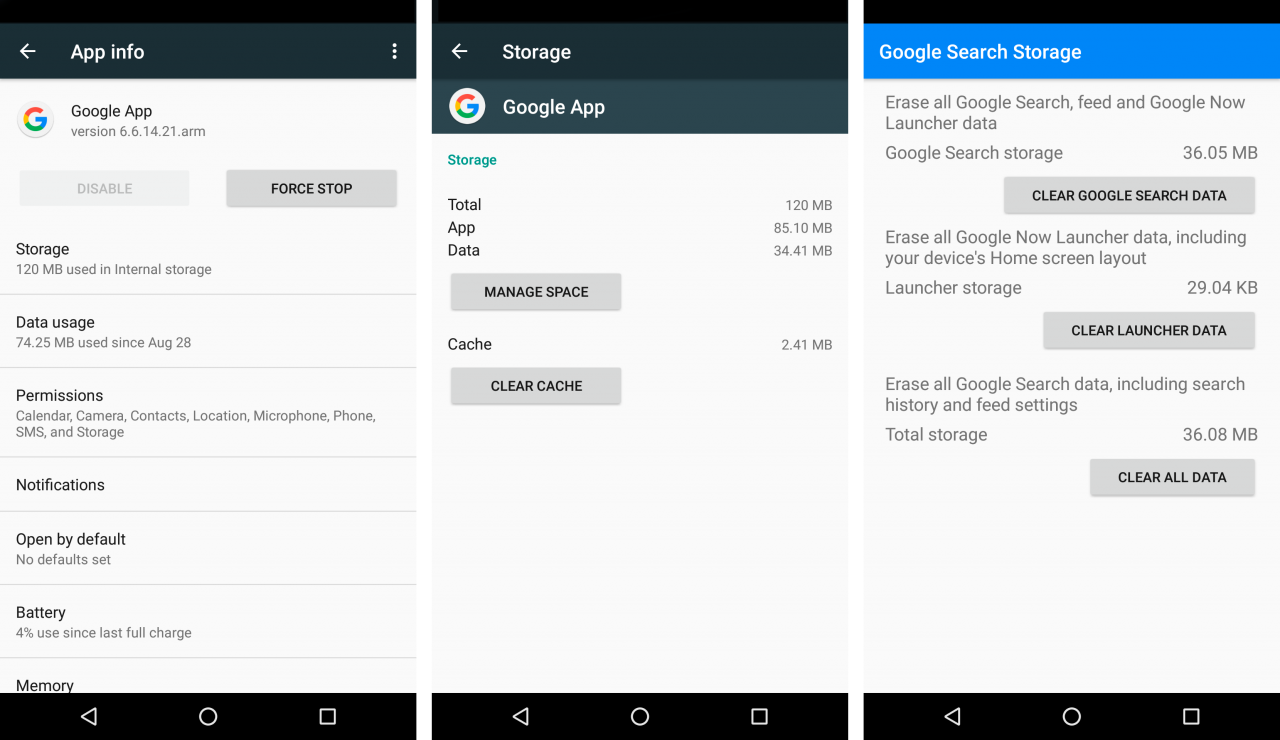1280x740 pixels.
Task: Select Data size '34.41 MB'
Action: (x=803, y=251)
